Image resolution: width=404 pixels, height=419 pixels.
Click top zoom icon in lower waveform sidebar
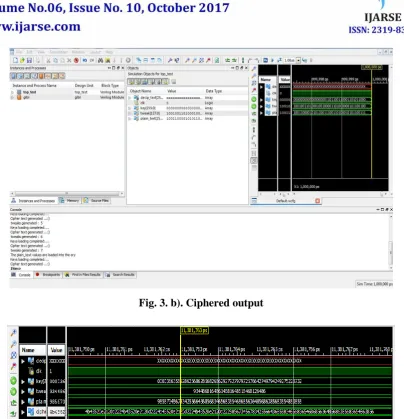click(x=13, y=333)
